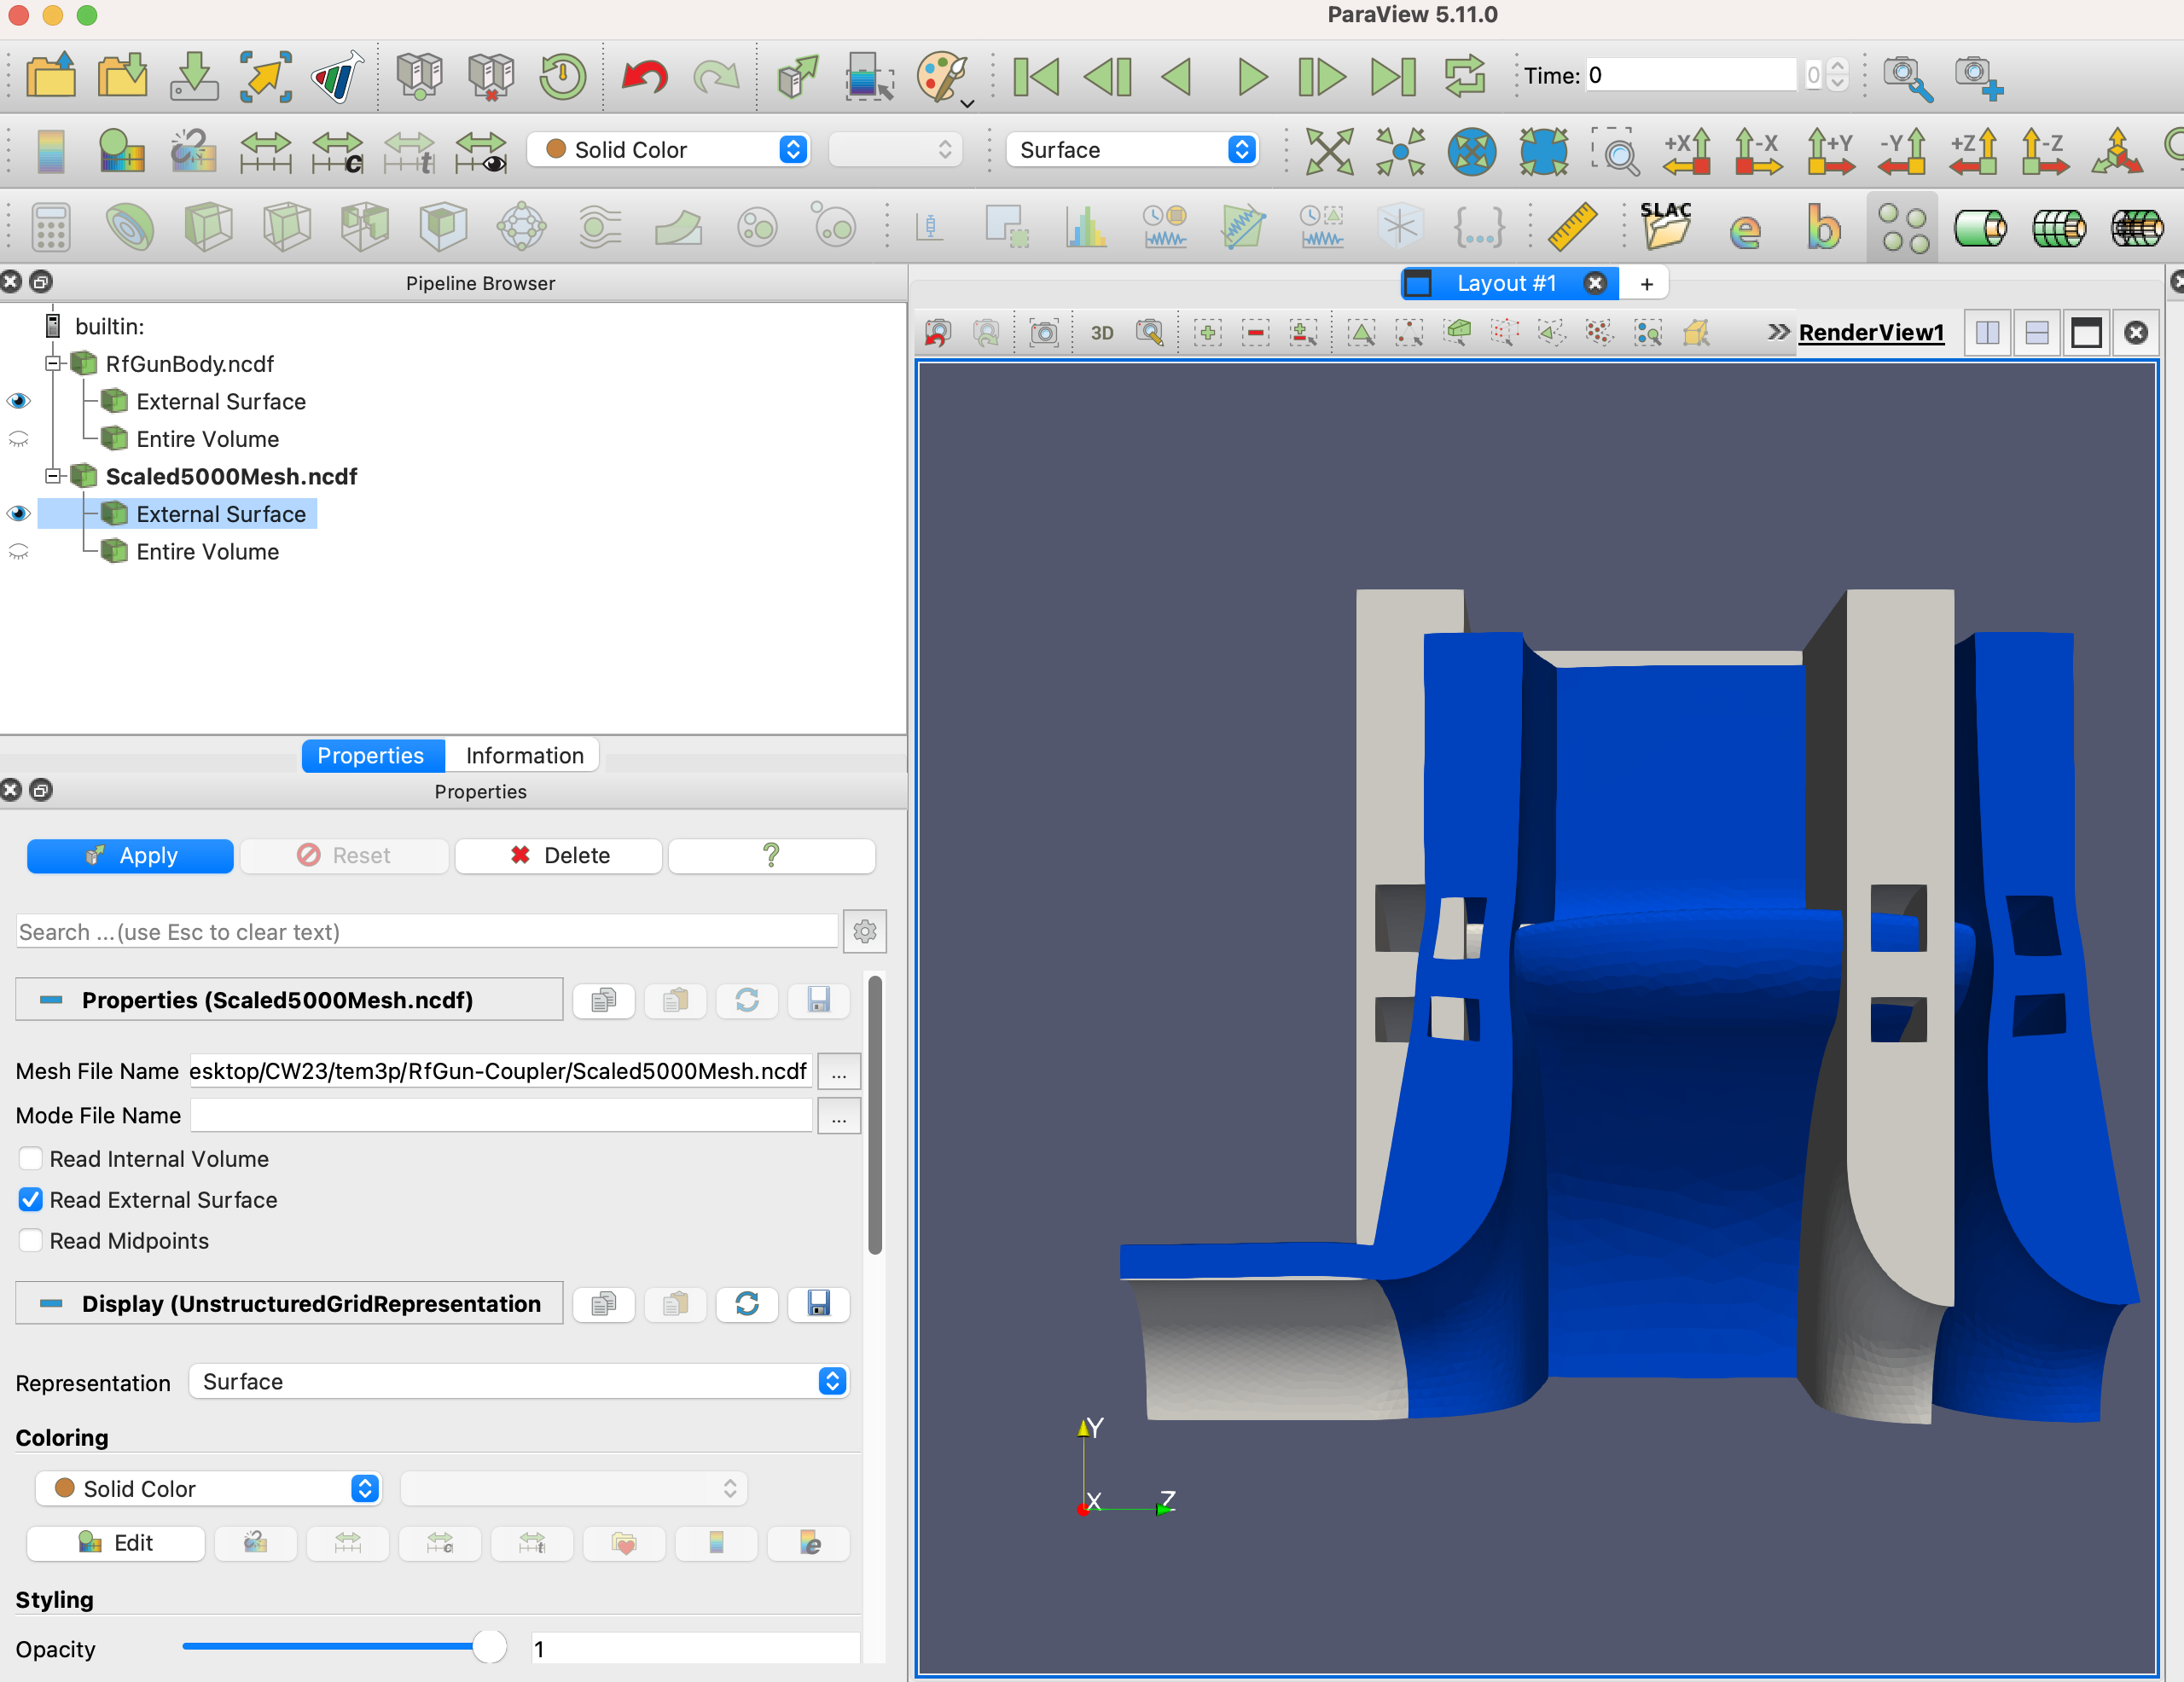Click the Clip filter icon
Viewport: 2184px width, 1682px height.
pyautogui.click(x=208, y=227)
